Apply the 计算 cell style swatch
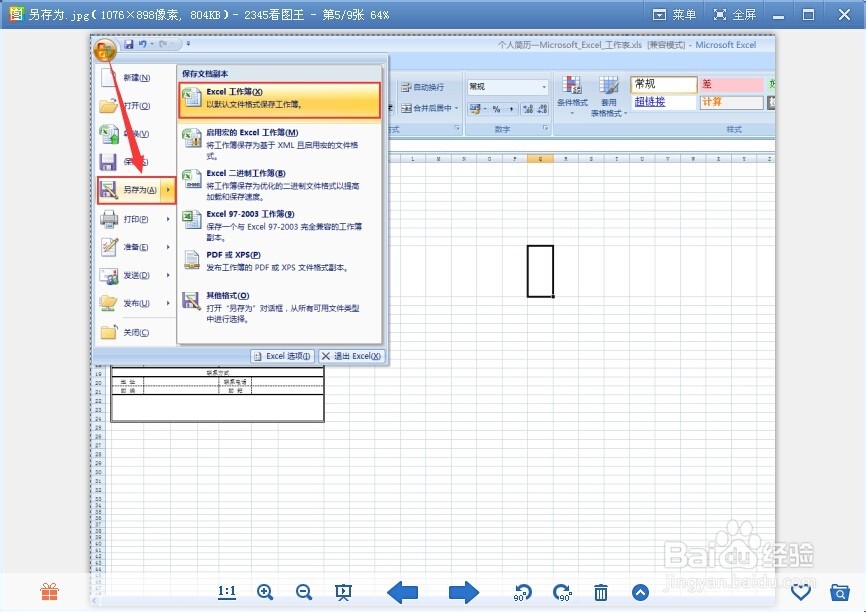The image size is (866, 612). tap(732, 102)
